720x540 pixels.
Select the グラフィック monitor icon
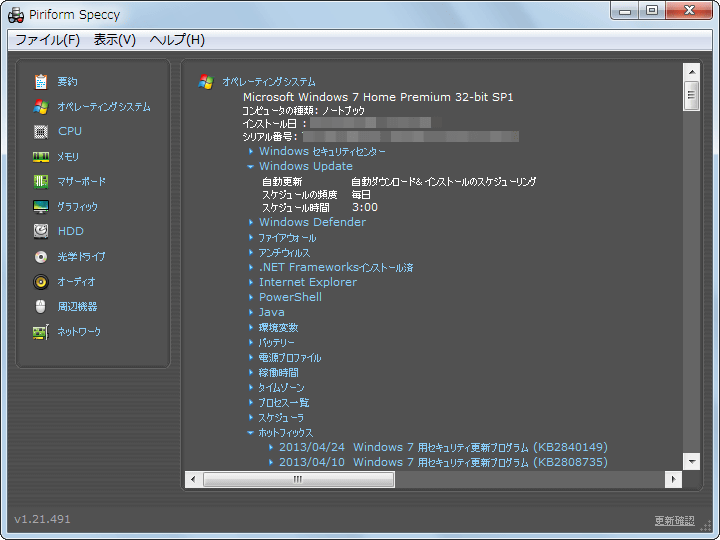(41, 207)
